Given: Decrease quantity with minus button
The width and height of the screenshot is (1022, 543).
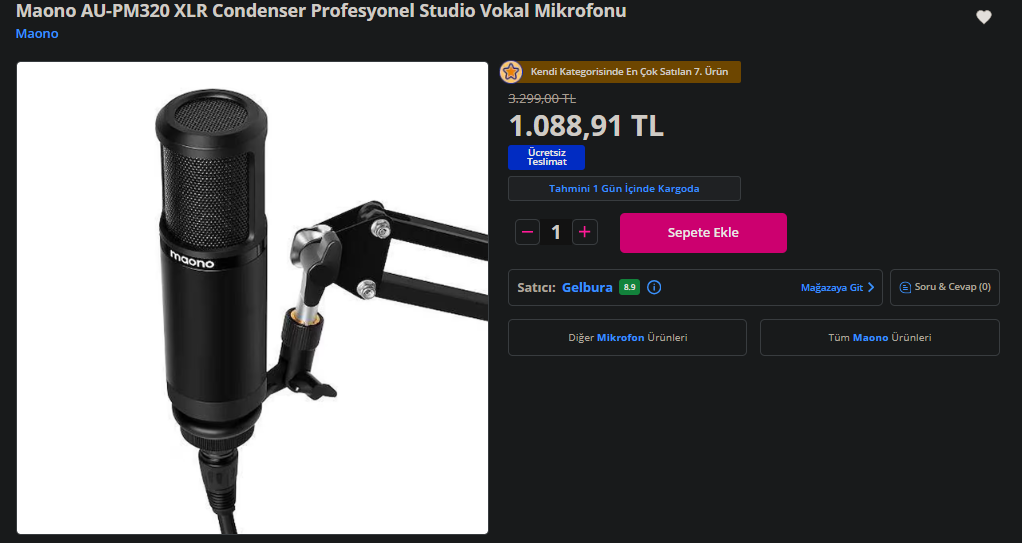Looking at the screenshot, I should pos(527,232).
